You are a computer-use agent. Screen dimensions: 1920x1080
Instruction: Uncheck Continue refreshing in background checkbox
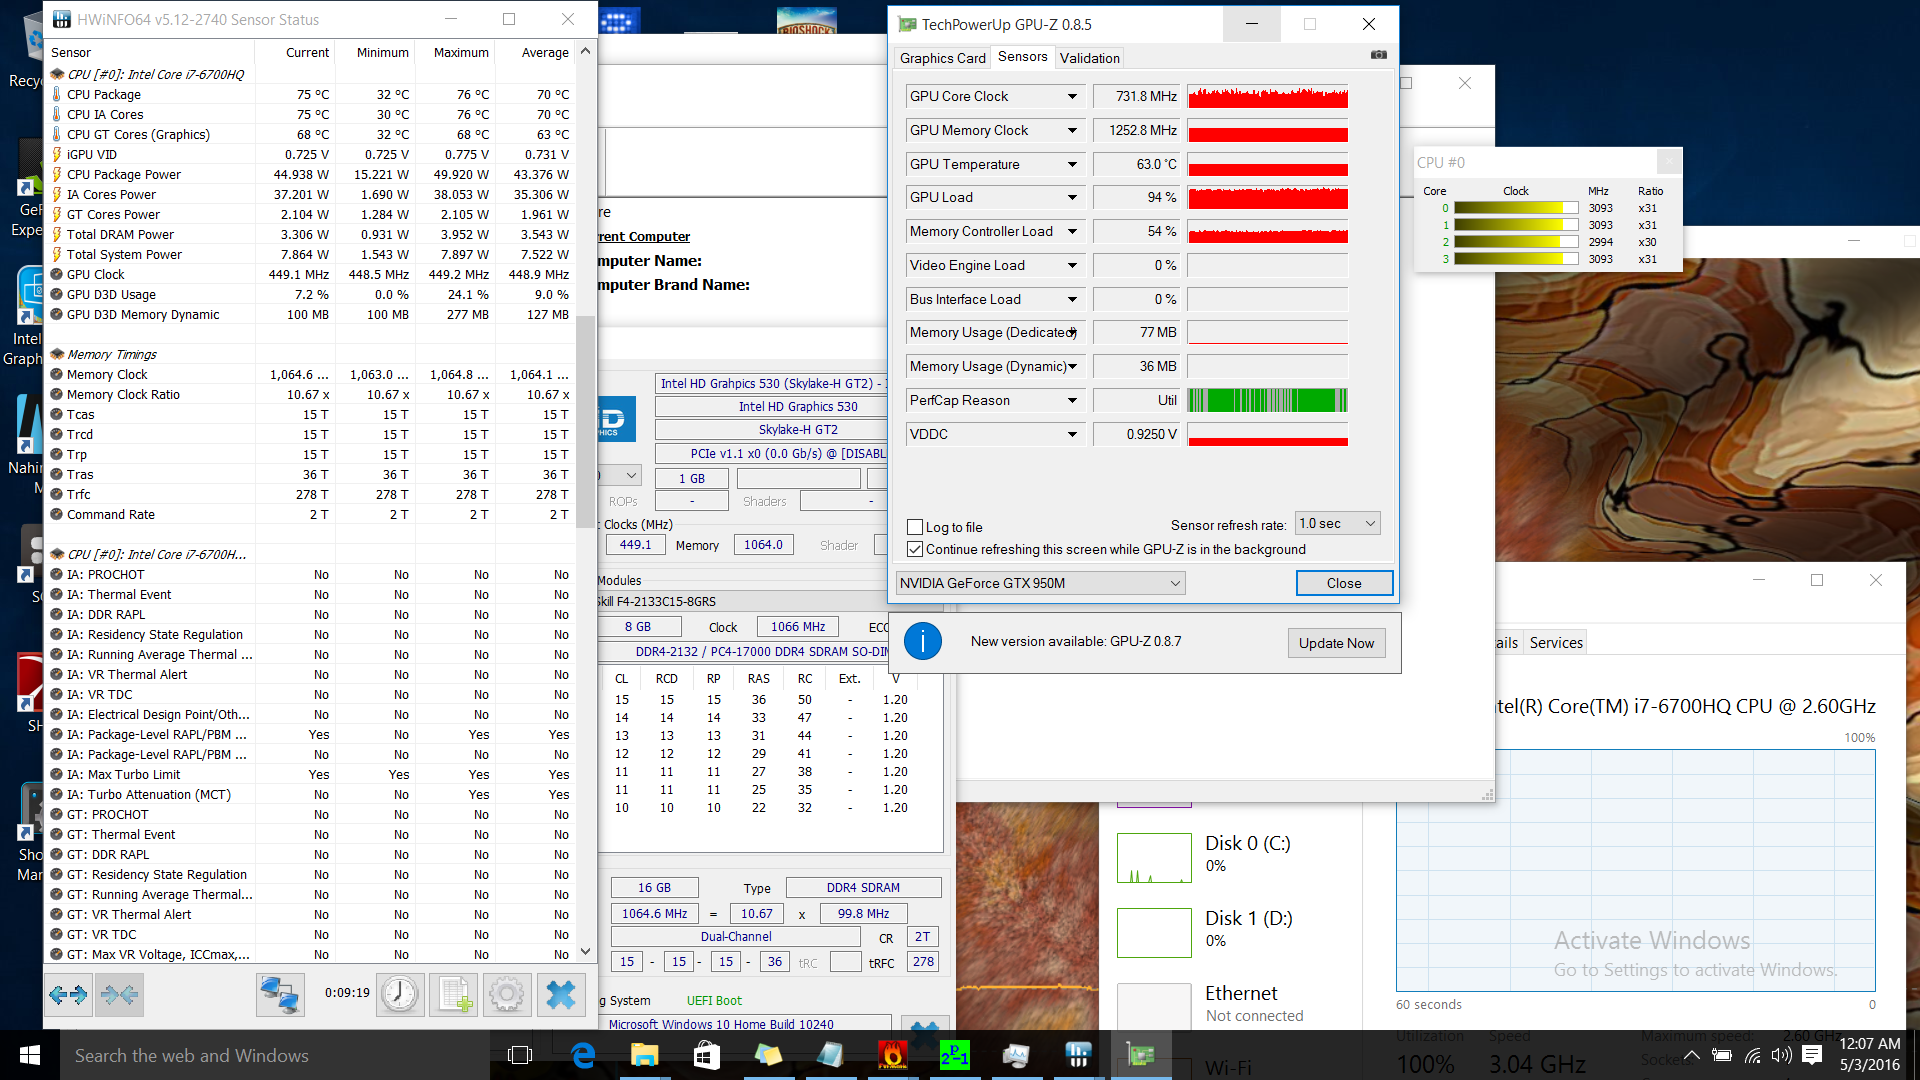pos(914,549)
